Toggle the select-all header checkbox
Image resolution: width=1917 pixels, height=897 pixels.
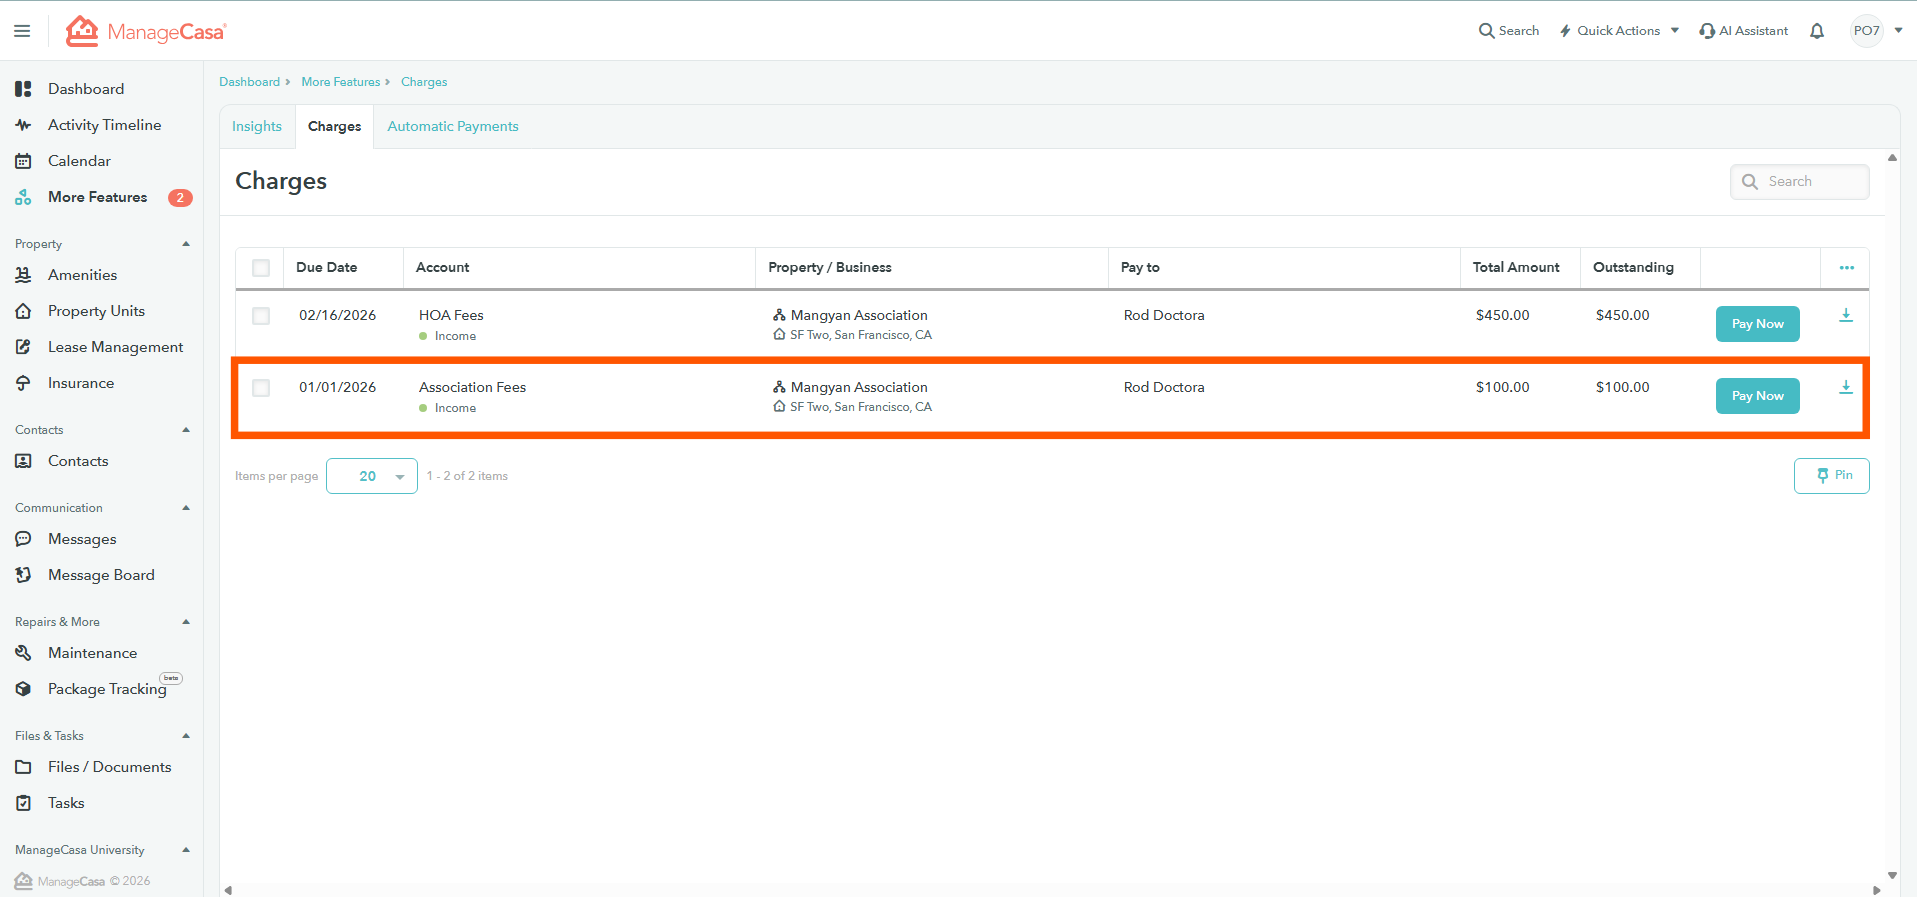pyautogui.click(x=261, y=268)
